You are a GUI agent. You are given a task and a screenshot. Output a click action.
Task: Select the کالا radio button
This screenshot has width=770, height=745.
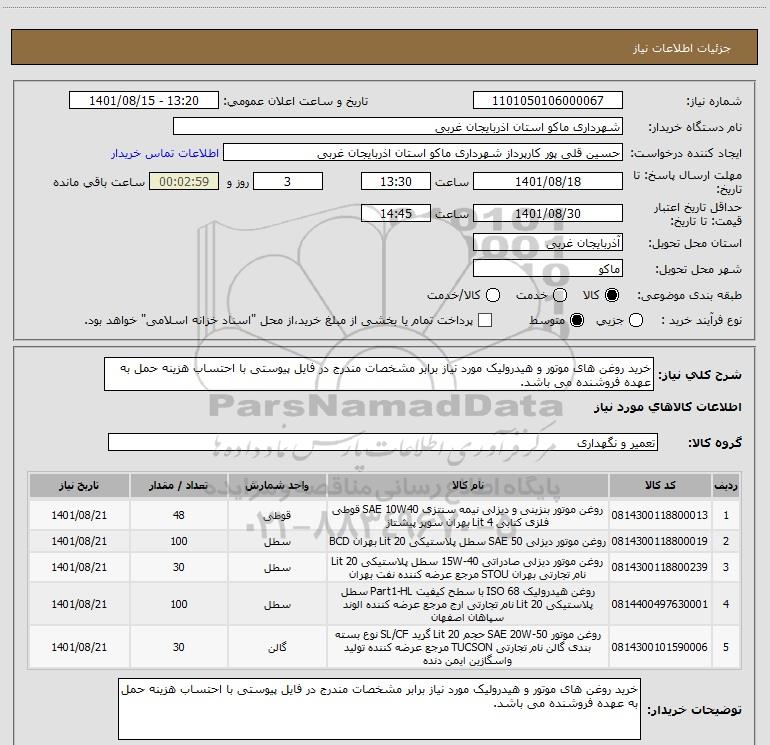612,295
